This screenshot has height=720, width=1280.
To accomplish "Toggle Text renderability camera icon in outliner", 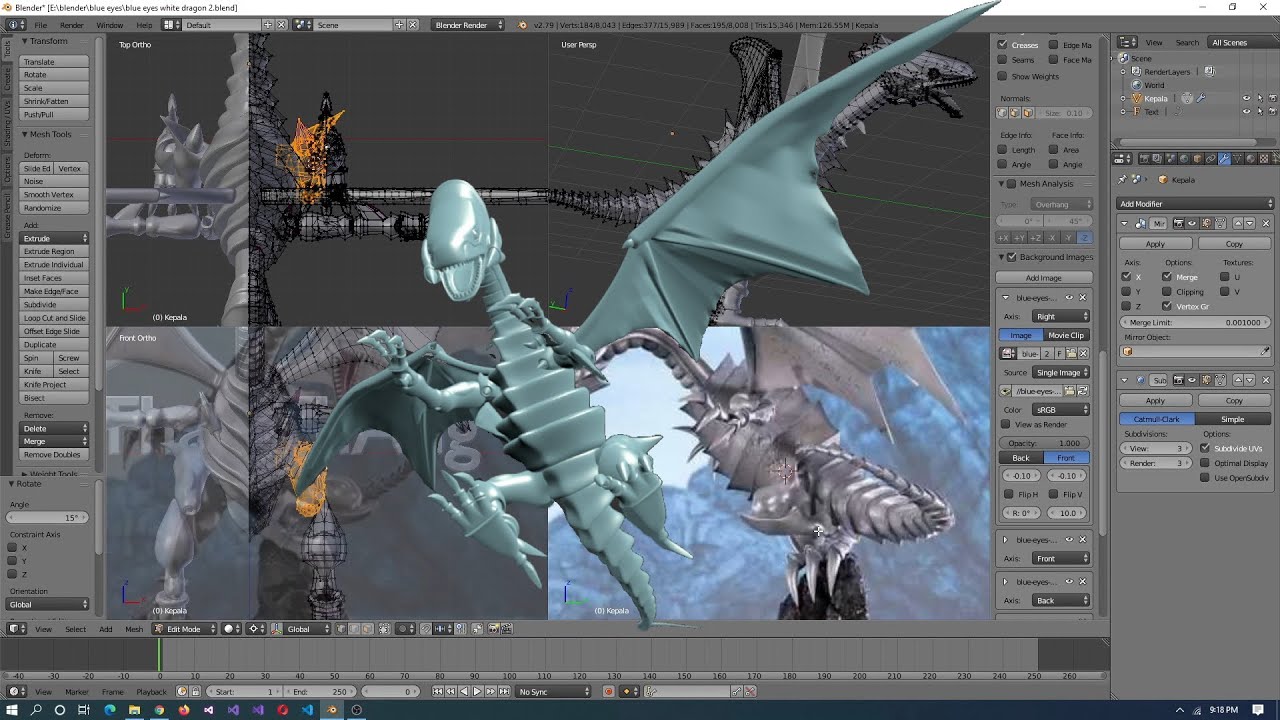I will coord(1273,112).
